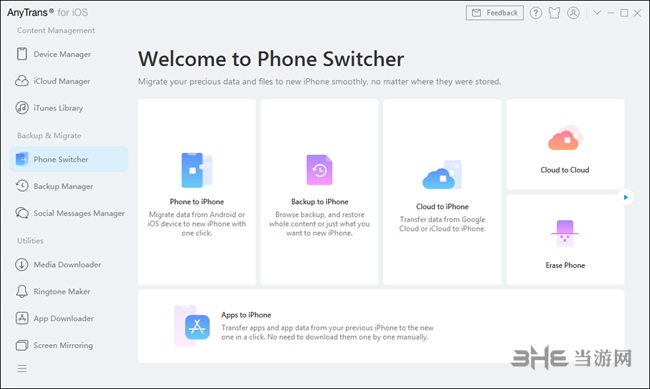Click the AnyTrans for iOS title
The width and height of the screenshot is (650, 389).
tap(47, 12)
